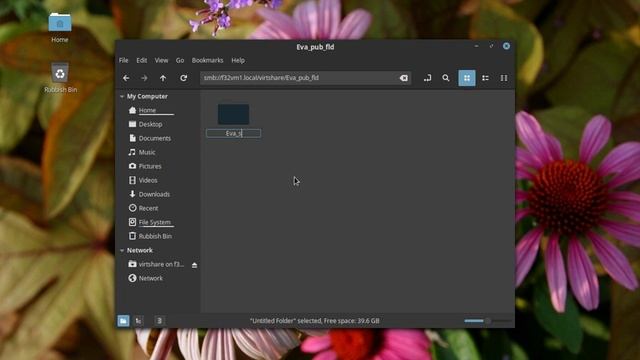The width and height of the screenshot is (640, 360).
Task: Switch to compact view
Action: [504, 78]
